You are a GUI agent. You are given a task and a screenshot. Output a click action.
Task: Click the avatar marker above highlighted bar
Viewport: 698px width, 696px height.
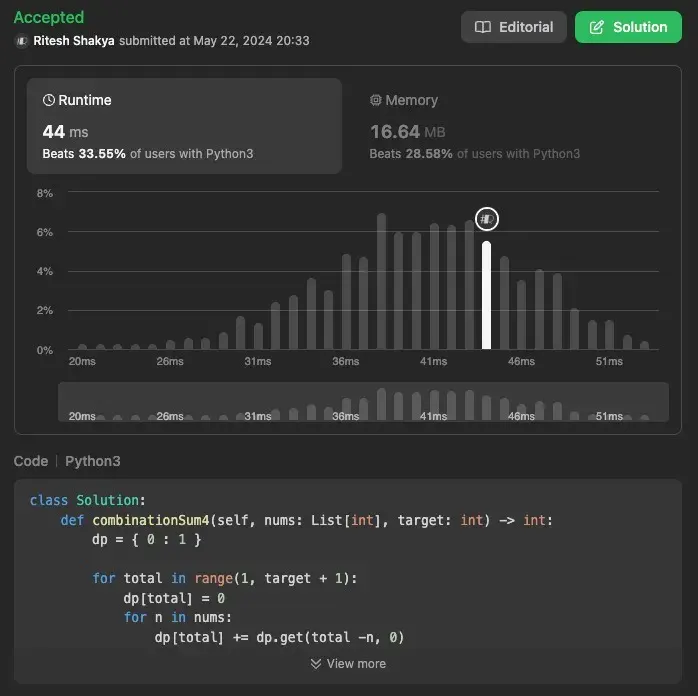point(486,219)
